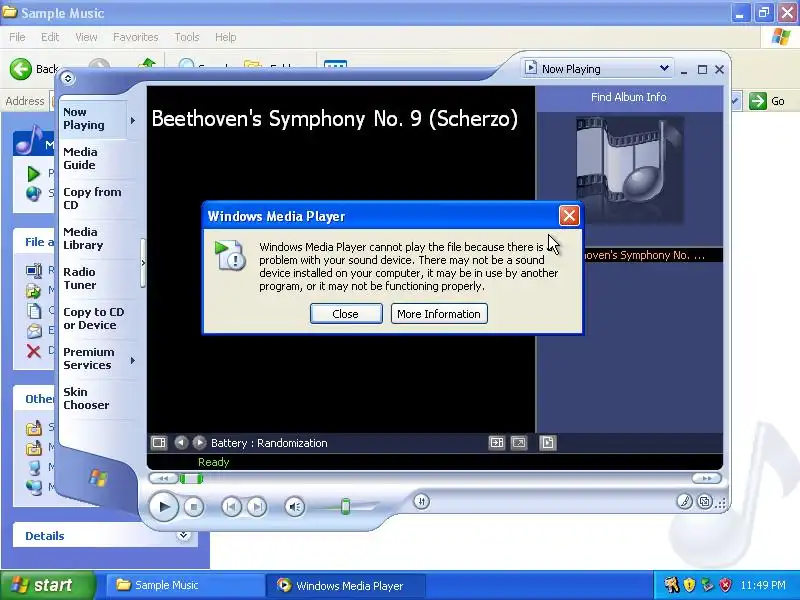Expand the Now Playing tab arrow

click(x=133, y=120)
